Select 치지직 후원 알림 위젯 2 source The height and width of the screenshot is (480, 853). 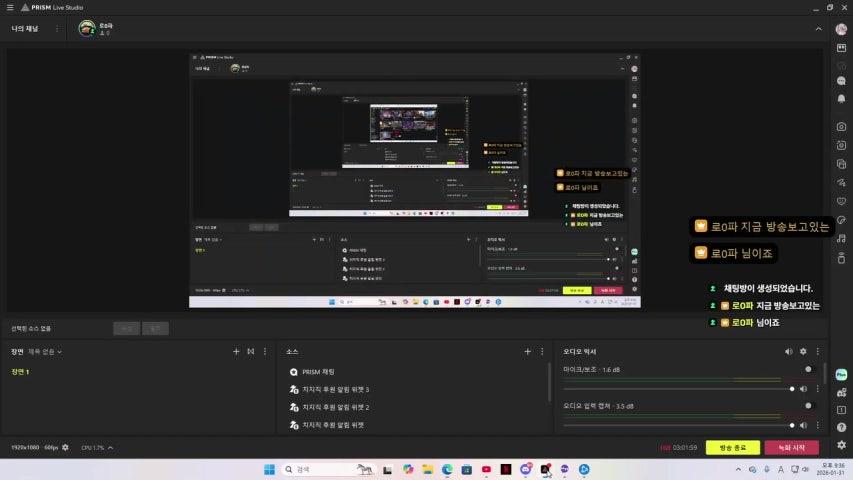(416, 407)
